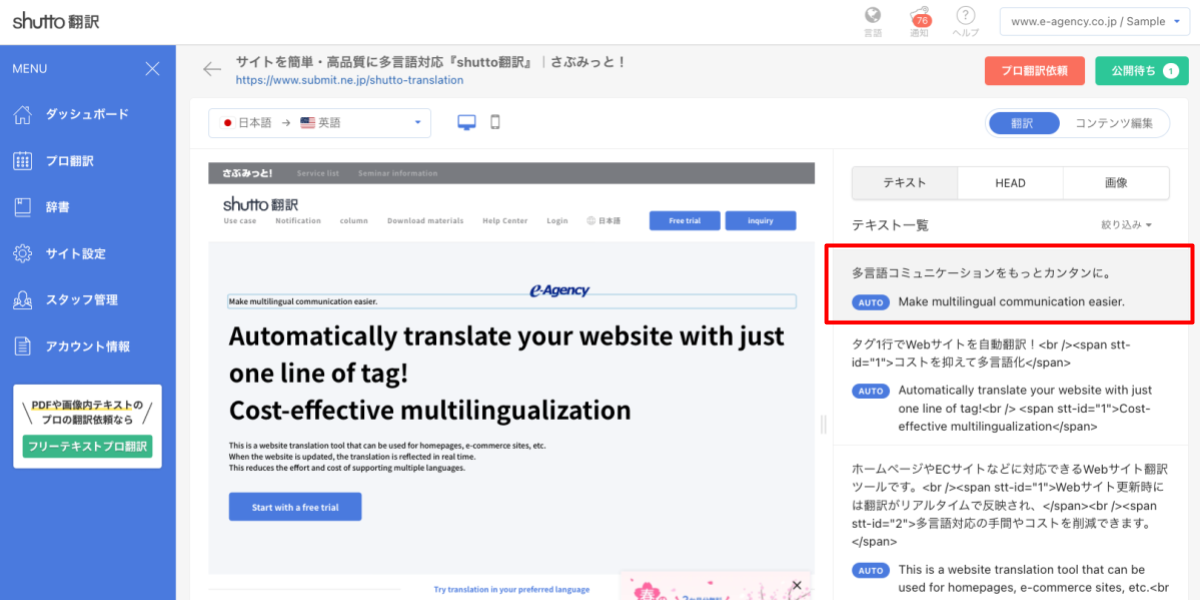Click Use case in preview navigation
The image size is (1200, 600).
point(240,221)
